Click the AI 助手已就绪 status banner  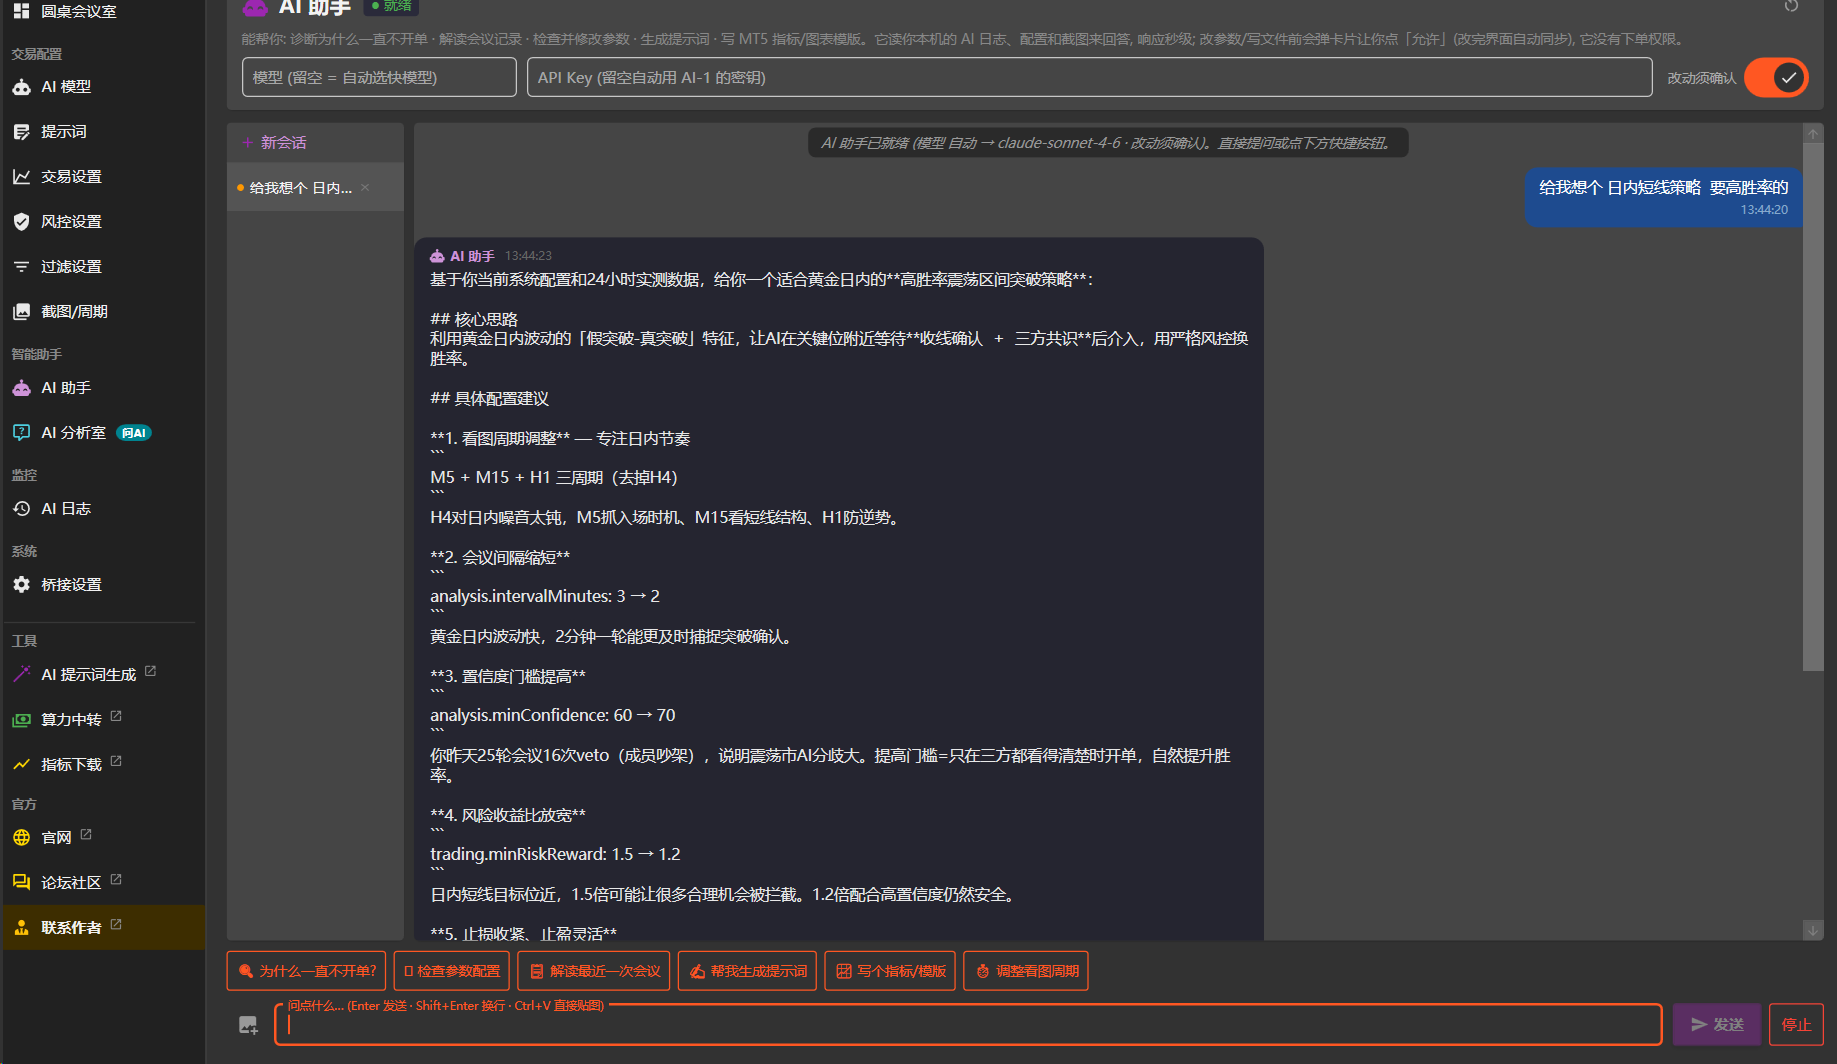[x=1107, y=143]
